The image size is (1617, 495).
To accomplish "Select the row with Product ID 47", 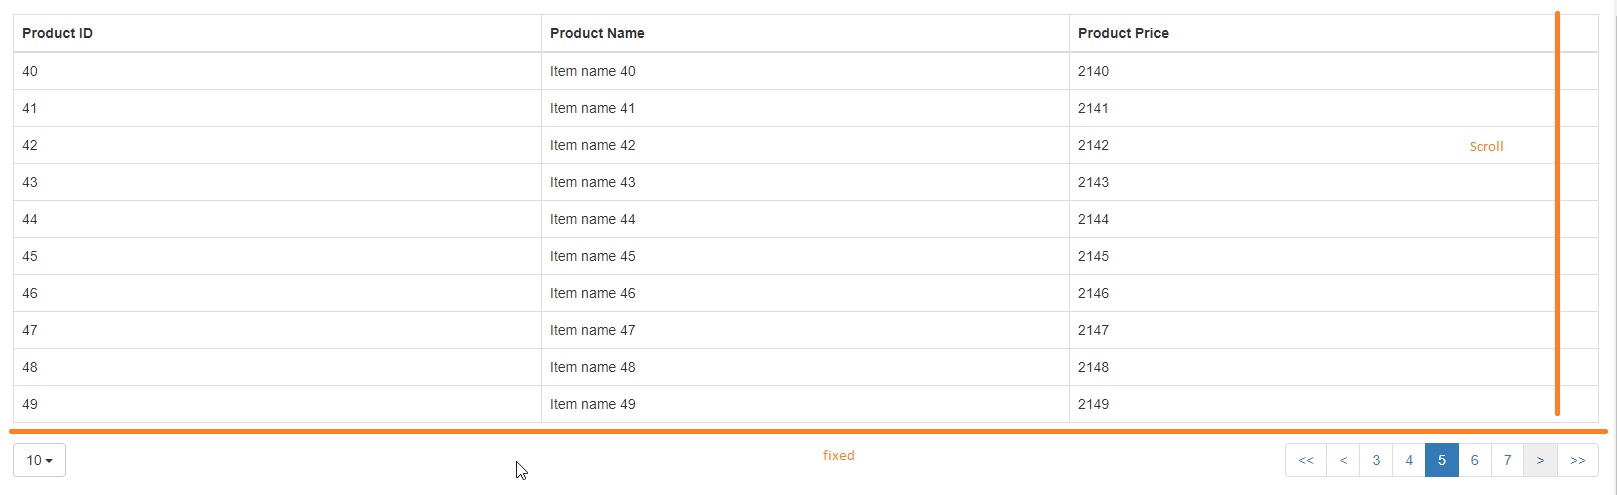I will pyautogui.click(x=805, y=330).
